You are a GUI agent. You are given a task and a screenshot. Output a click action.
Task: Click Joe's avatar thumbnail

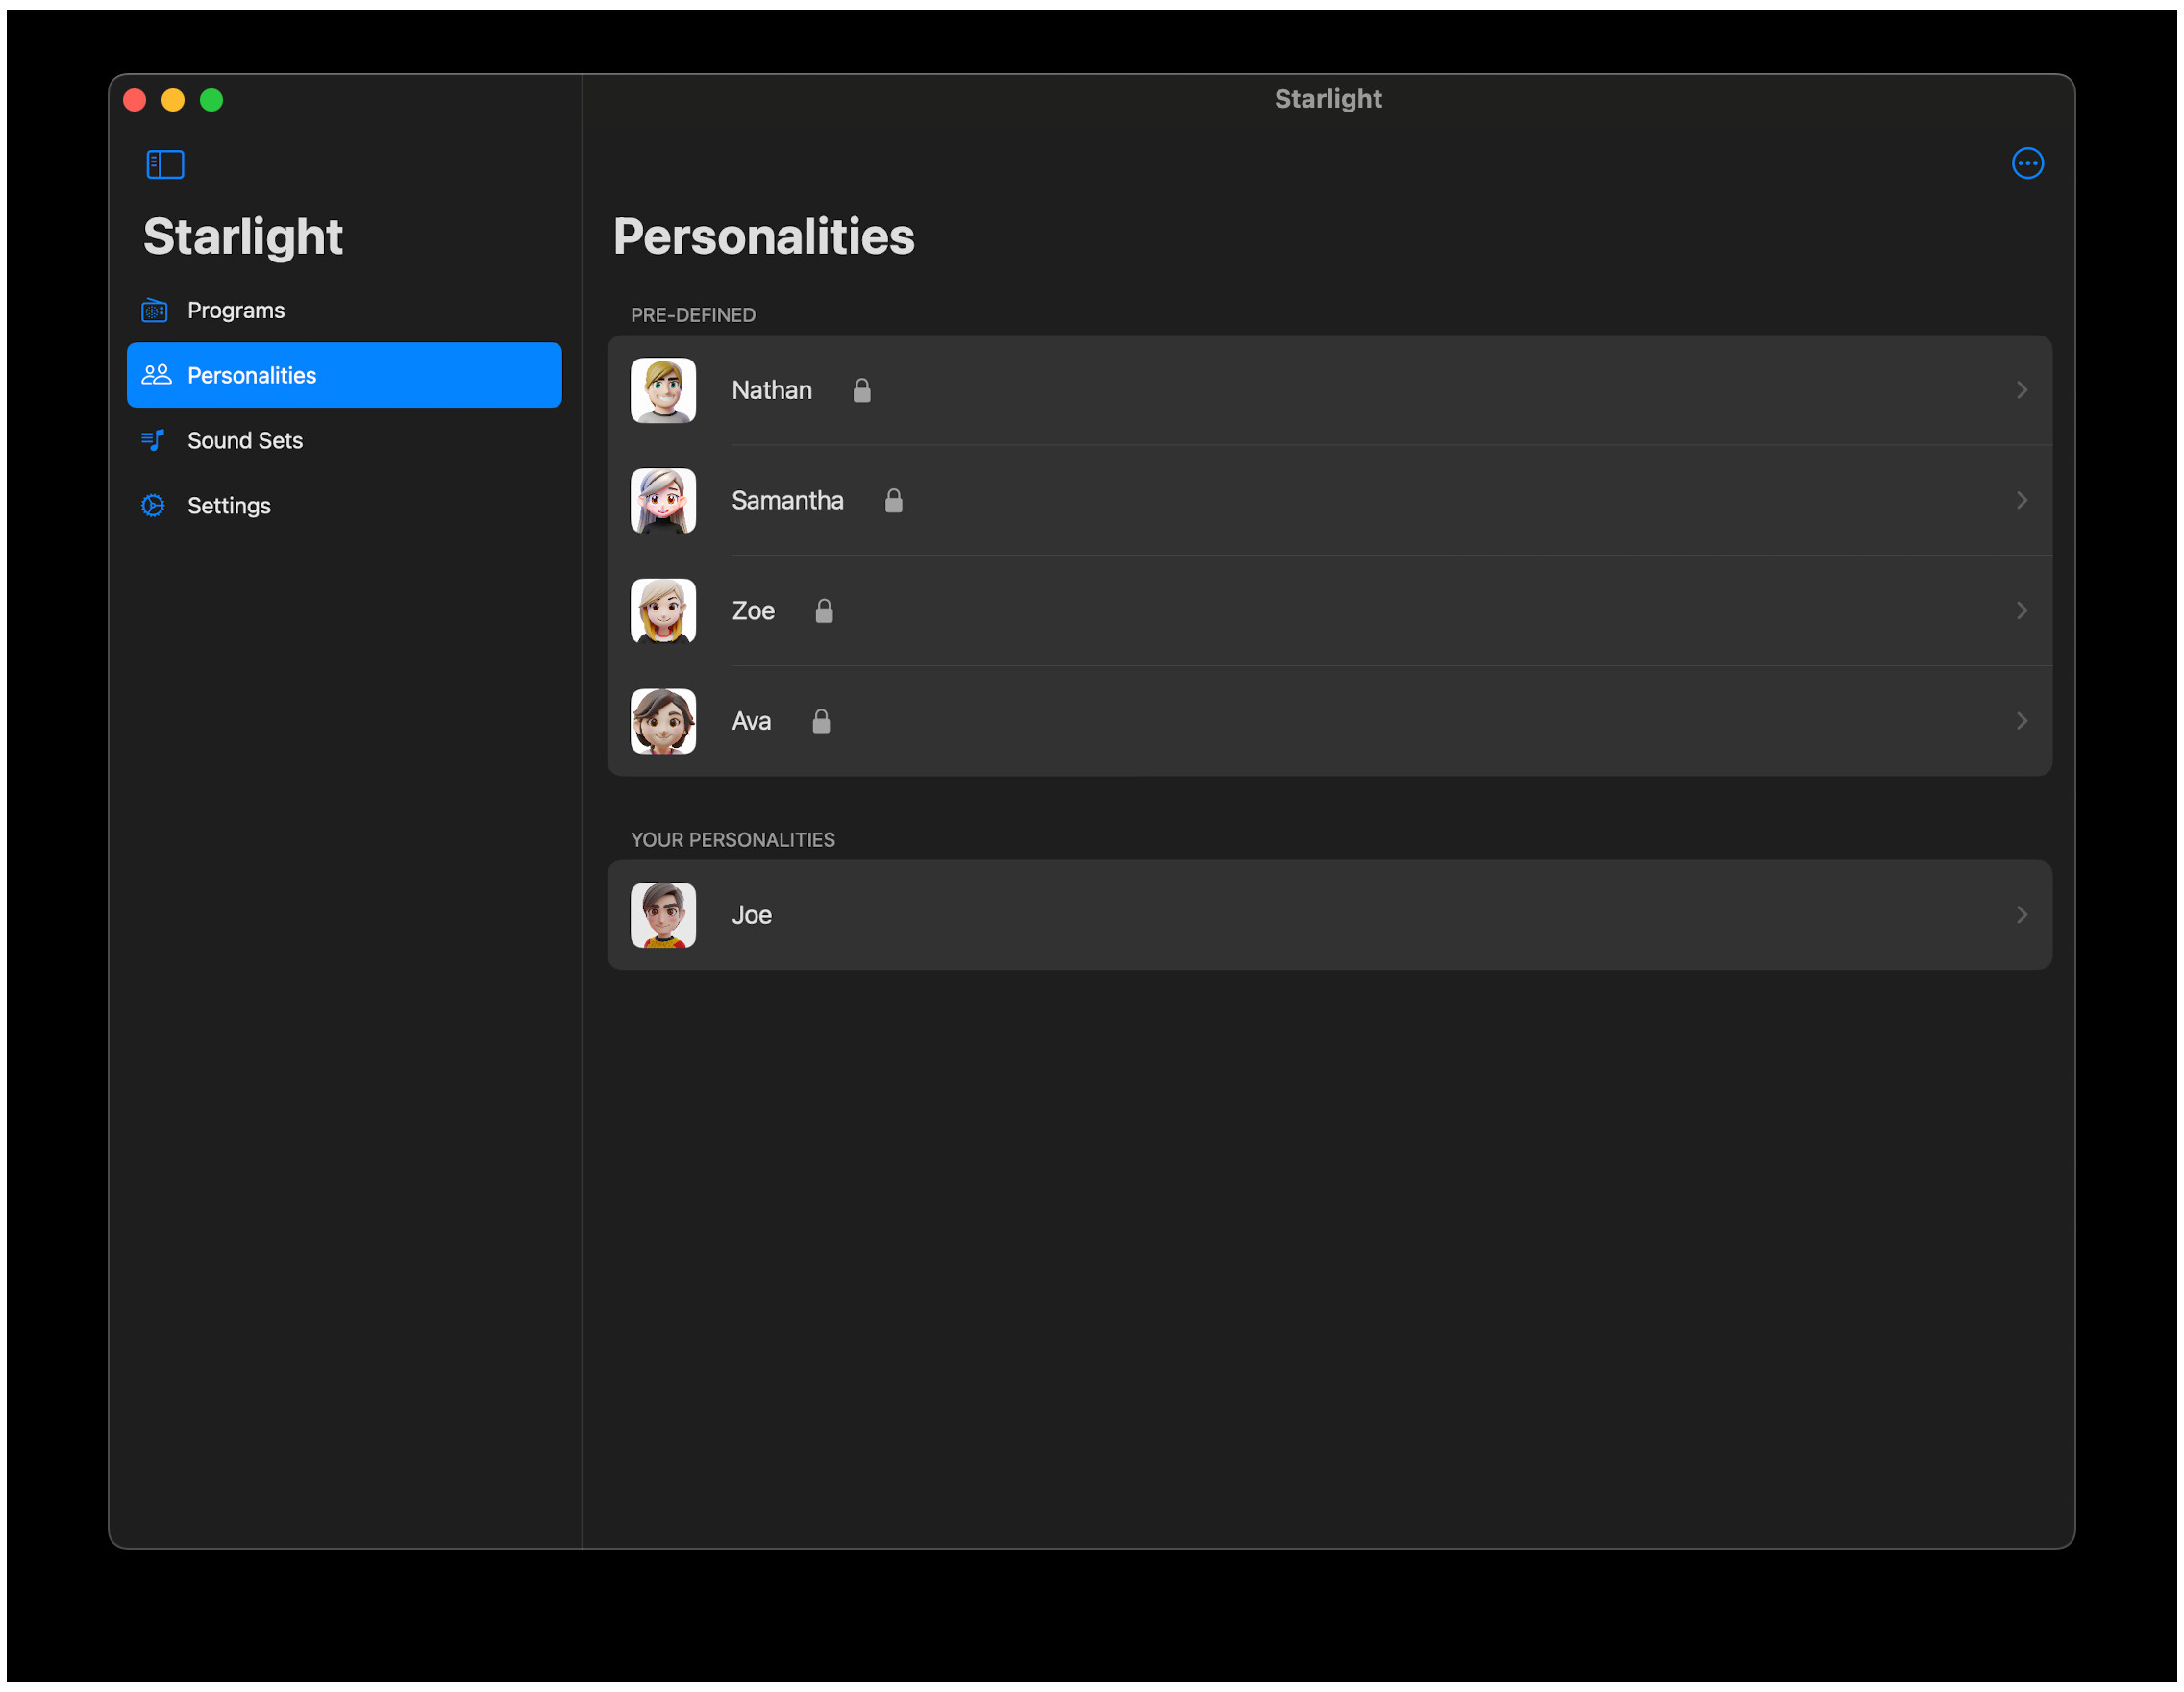[x=663, y=915]
